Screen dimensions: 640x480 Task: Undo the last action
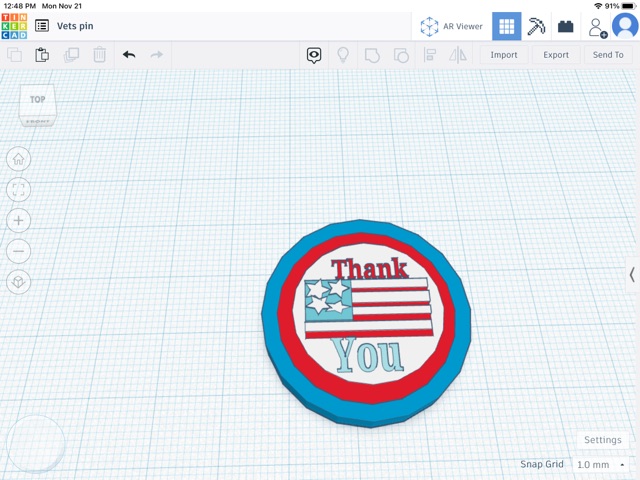click(x=129, y=55)
